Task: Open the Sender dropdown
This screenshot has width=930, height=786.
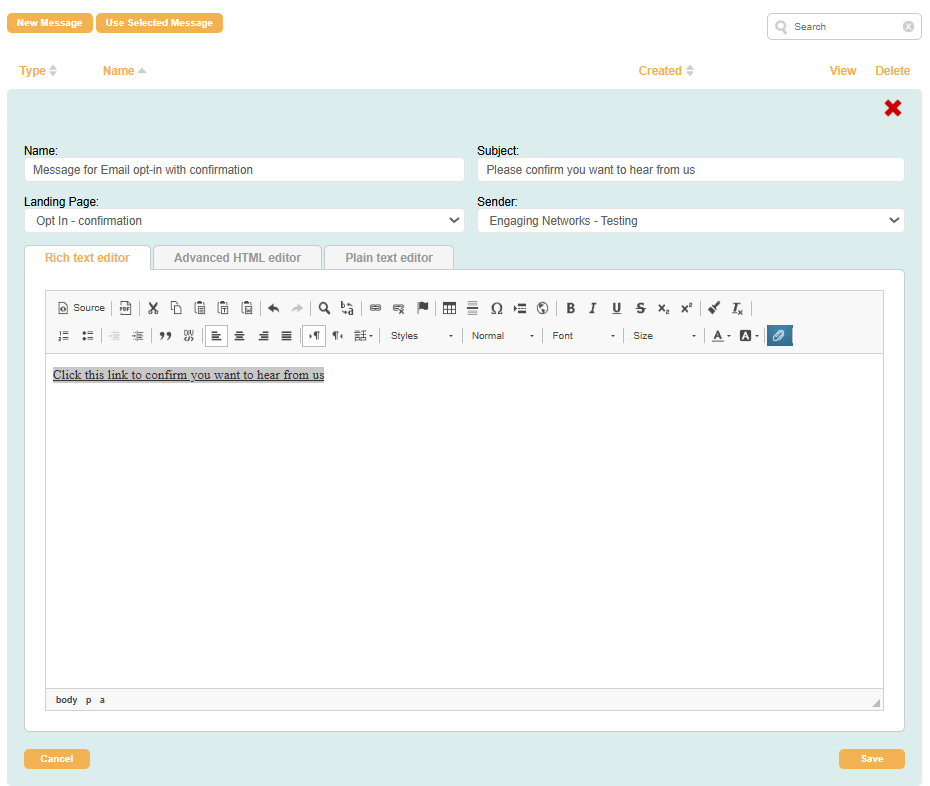Action: 690,221
